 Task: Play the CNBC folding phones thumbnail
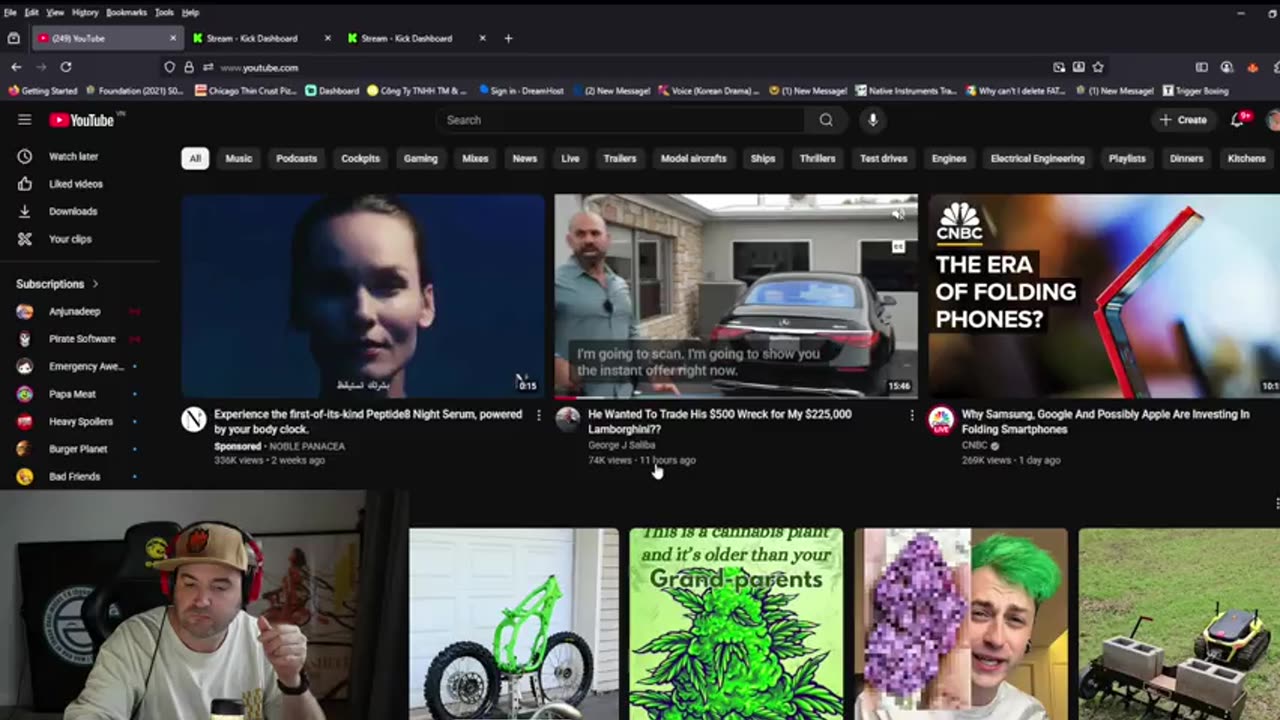click(x=1104, y=296)
